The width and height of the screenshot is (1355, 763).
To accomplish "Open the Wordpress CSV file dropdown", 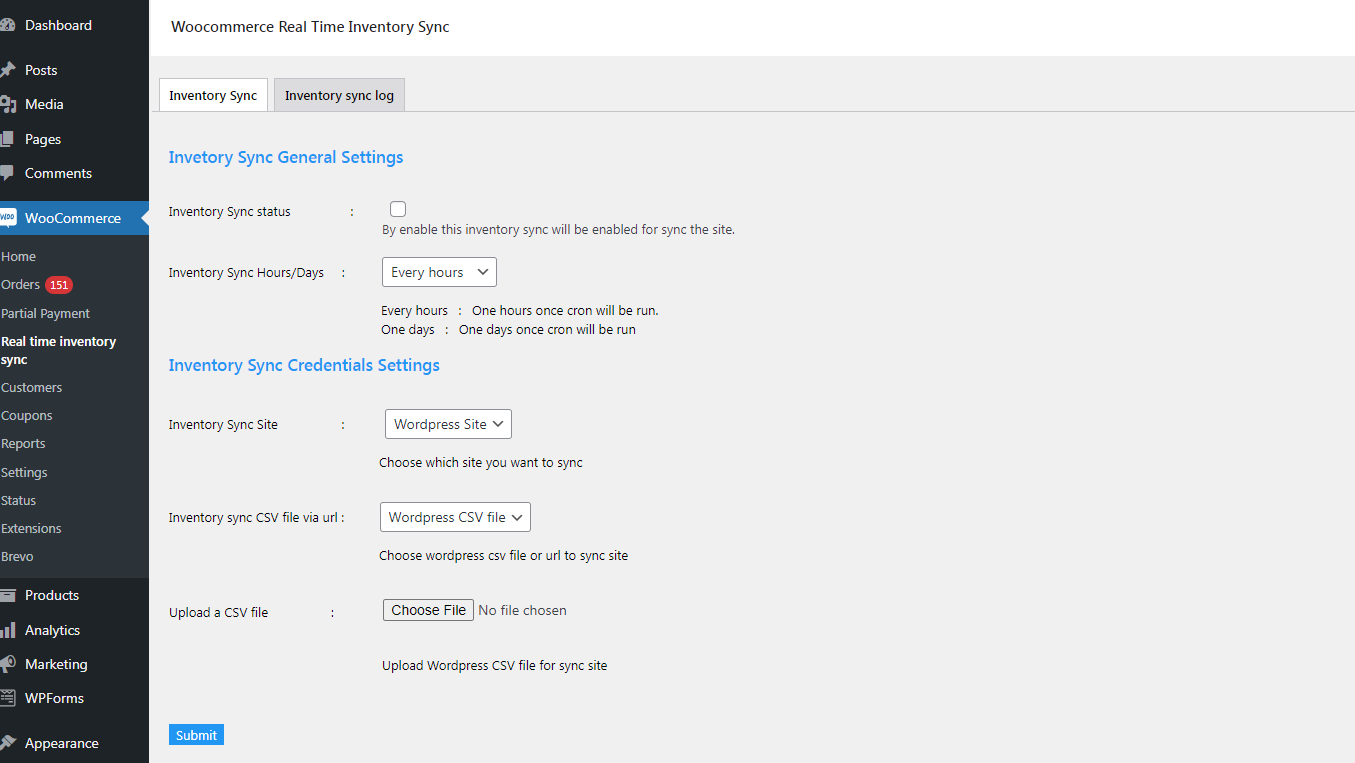I will (x=455, y=517).
